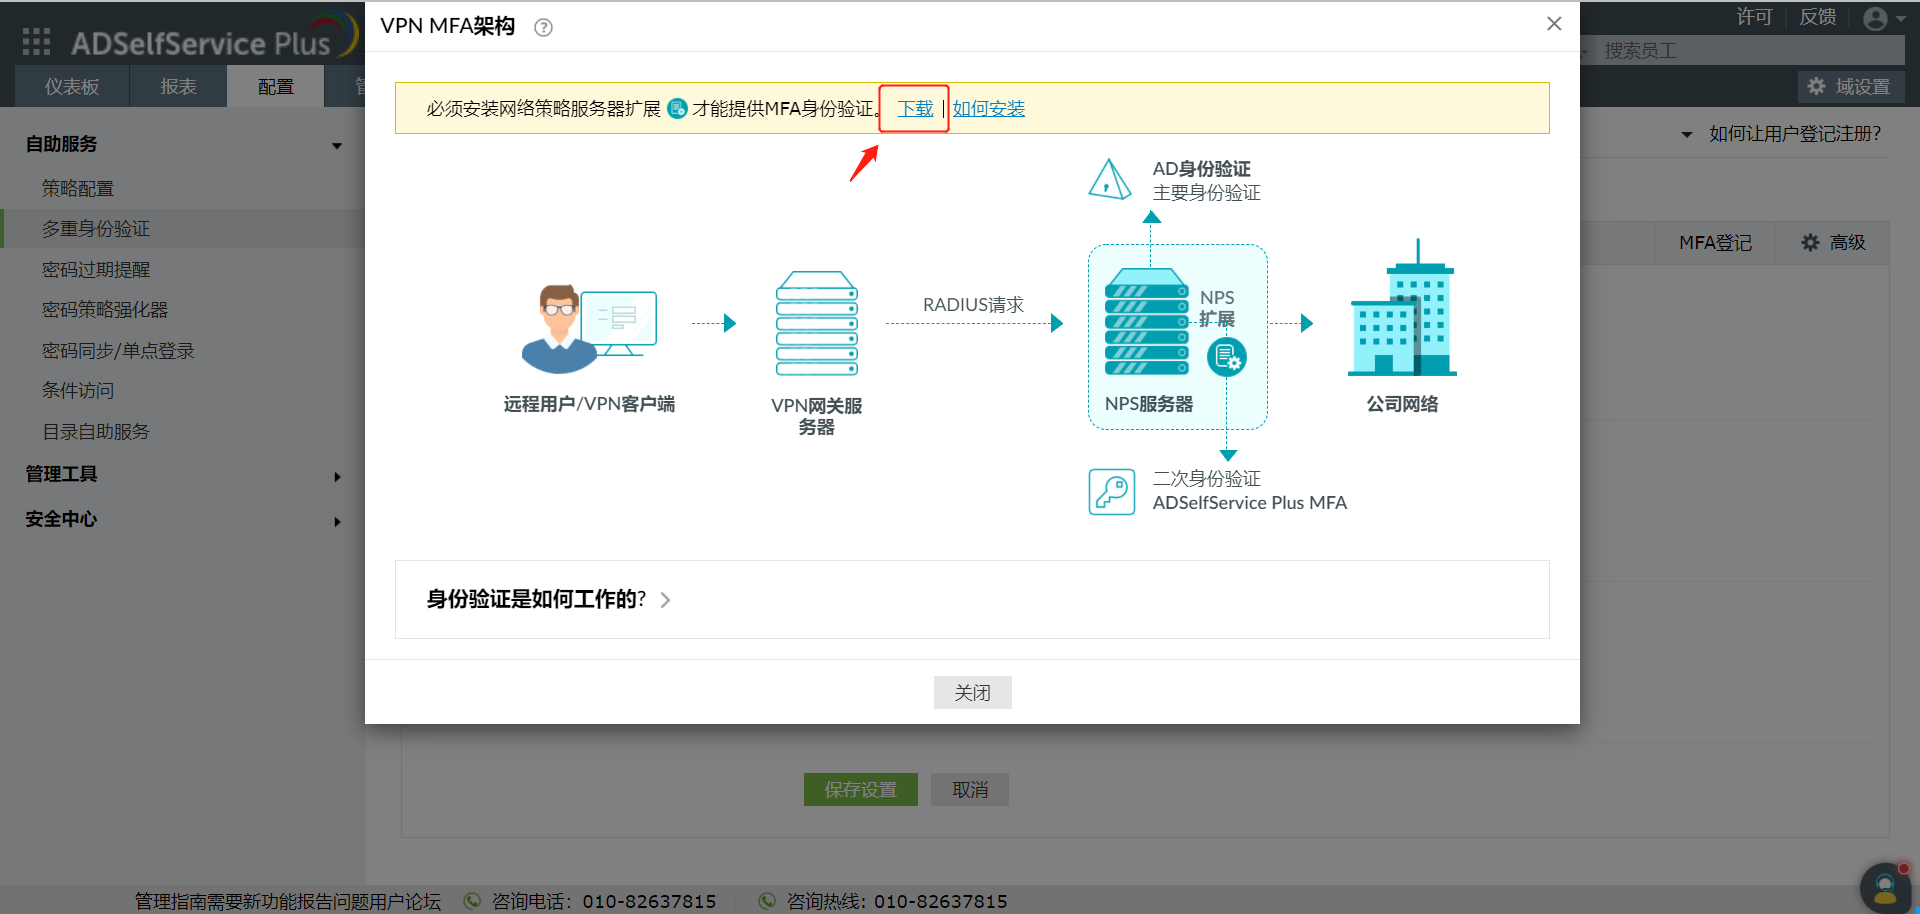Viewport: 1920px width, 914px height.
Task: Click the 关闭 button
Action: 972,692
